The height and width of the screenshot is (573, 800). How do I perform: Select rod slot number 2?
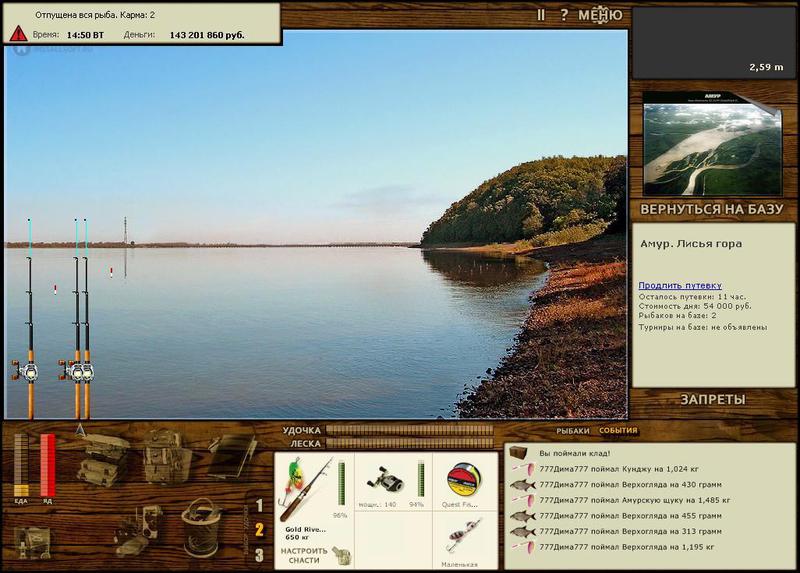[259, 530]
